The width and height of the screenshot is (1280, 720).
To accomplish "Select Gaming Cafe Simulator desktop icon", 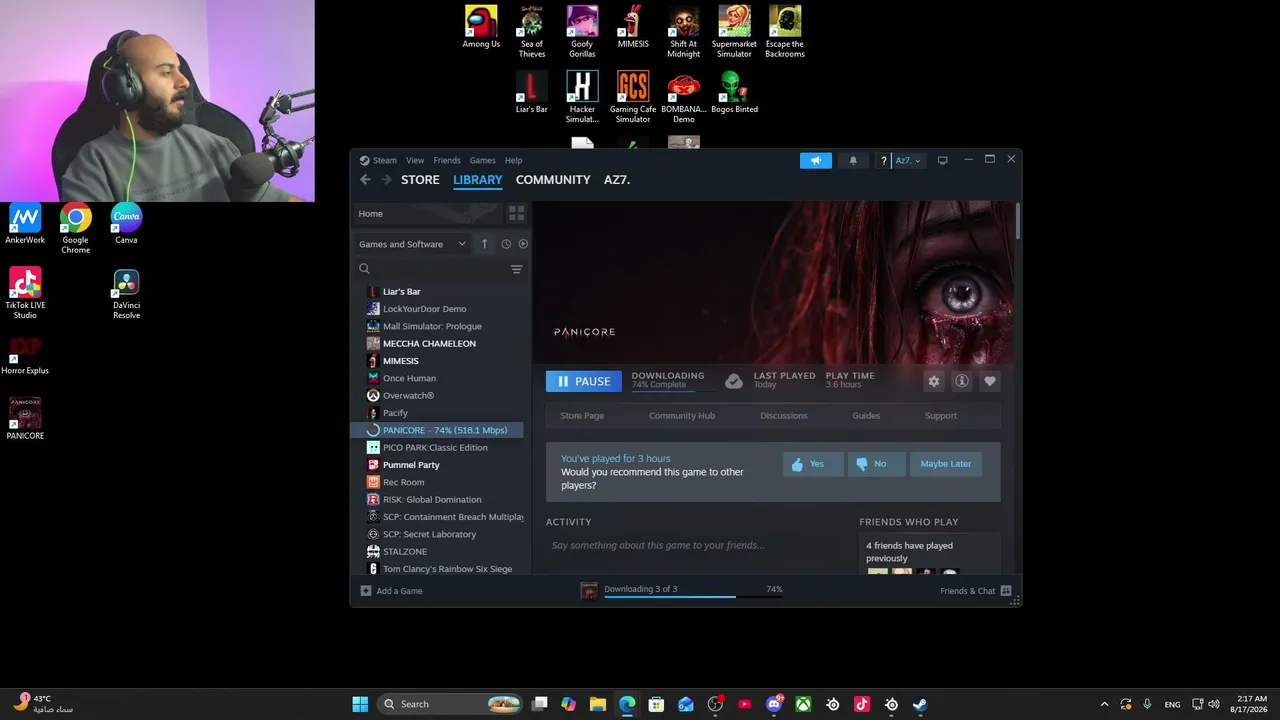I will [x=633, y=97].
